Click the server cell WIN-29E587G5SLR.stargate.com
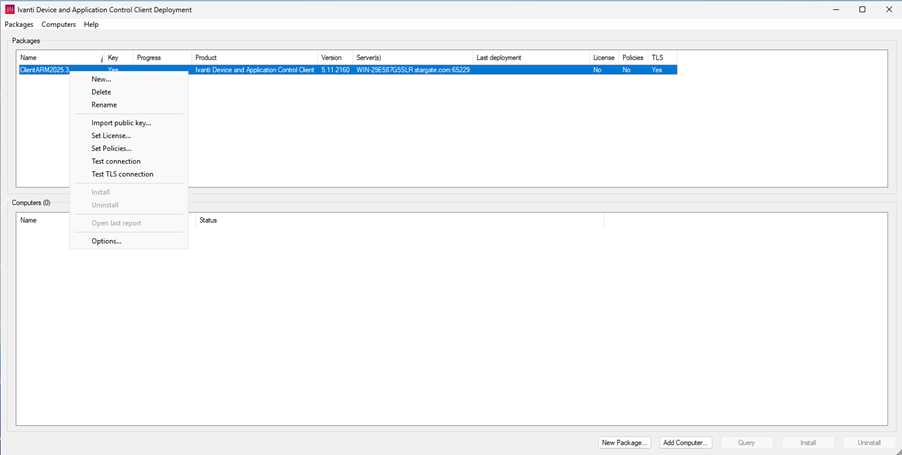The image size is (902, 455). (x=412, y=70)
